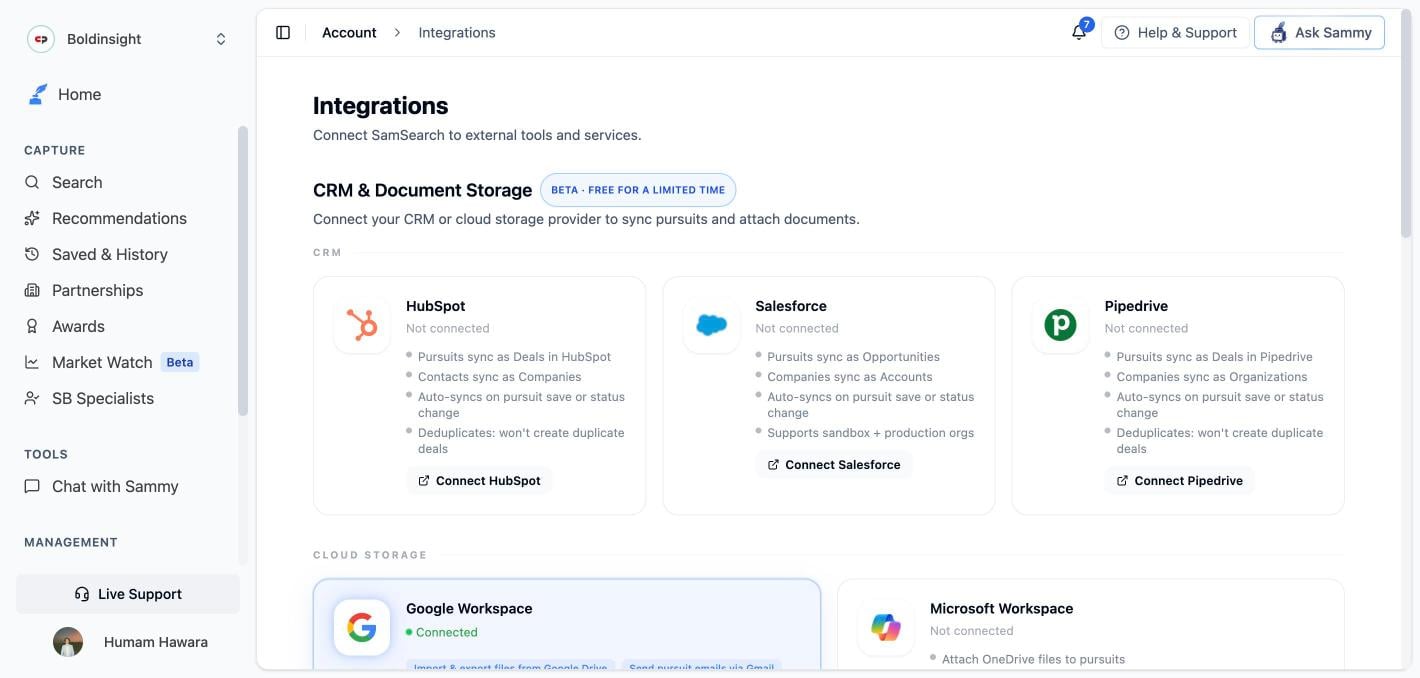
Task: Click the Ask Sammy button
Action: [1320, 33]
